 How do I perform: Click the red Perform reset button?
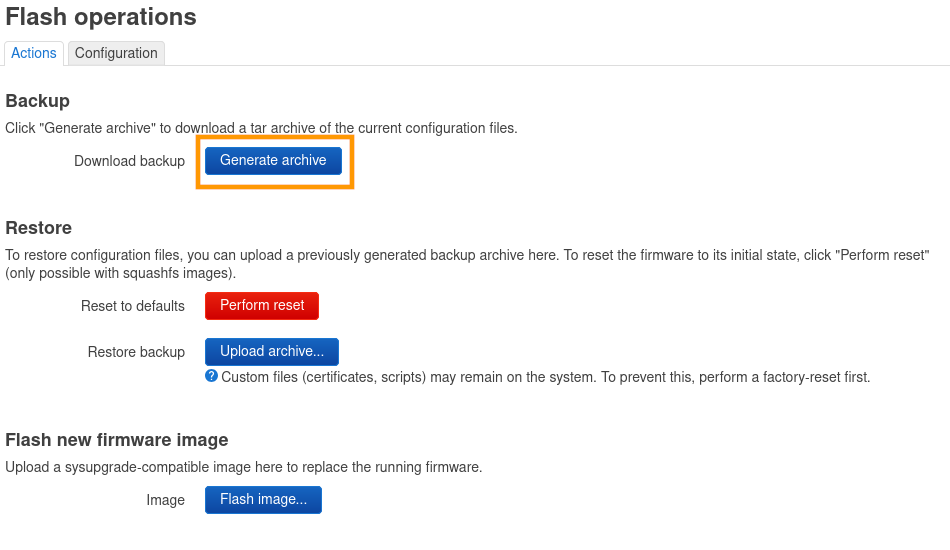click(262, 305)
